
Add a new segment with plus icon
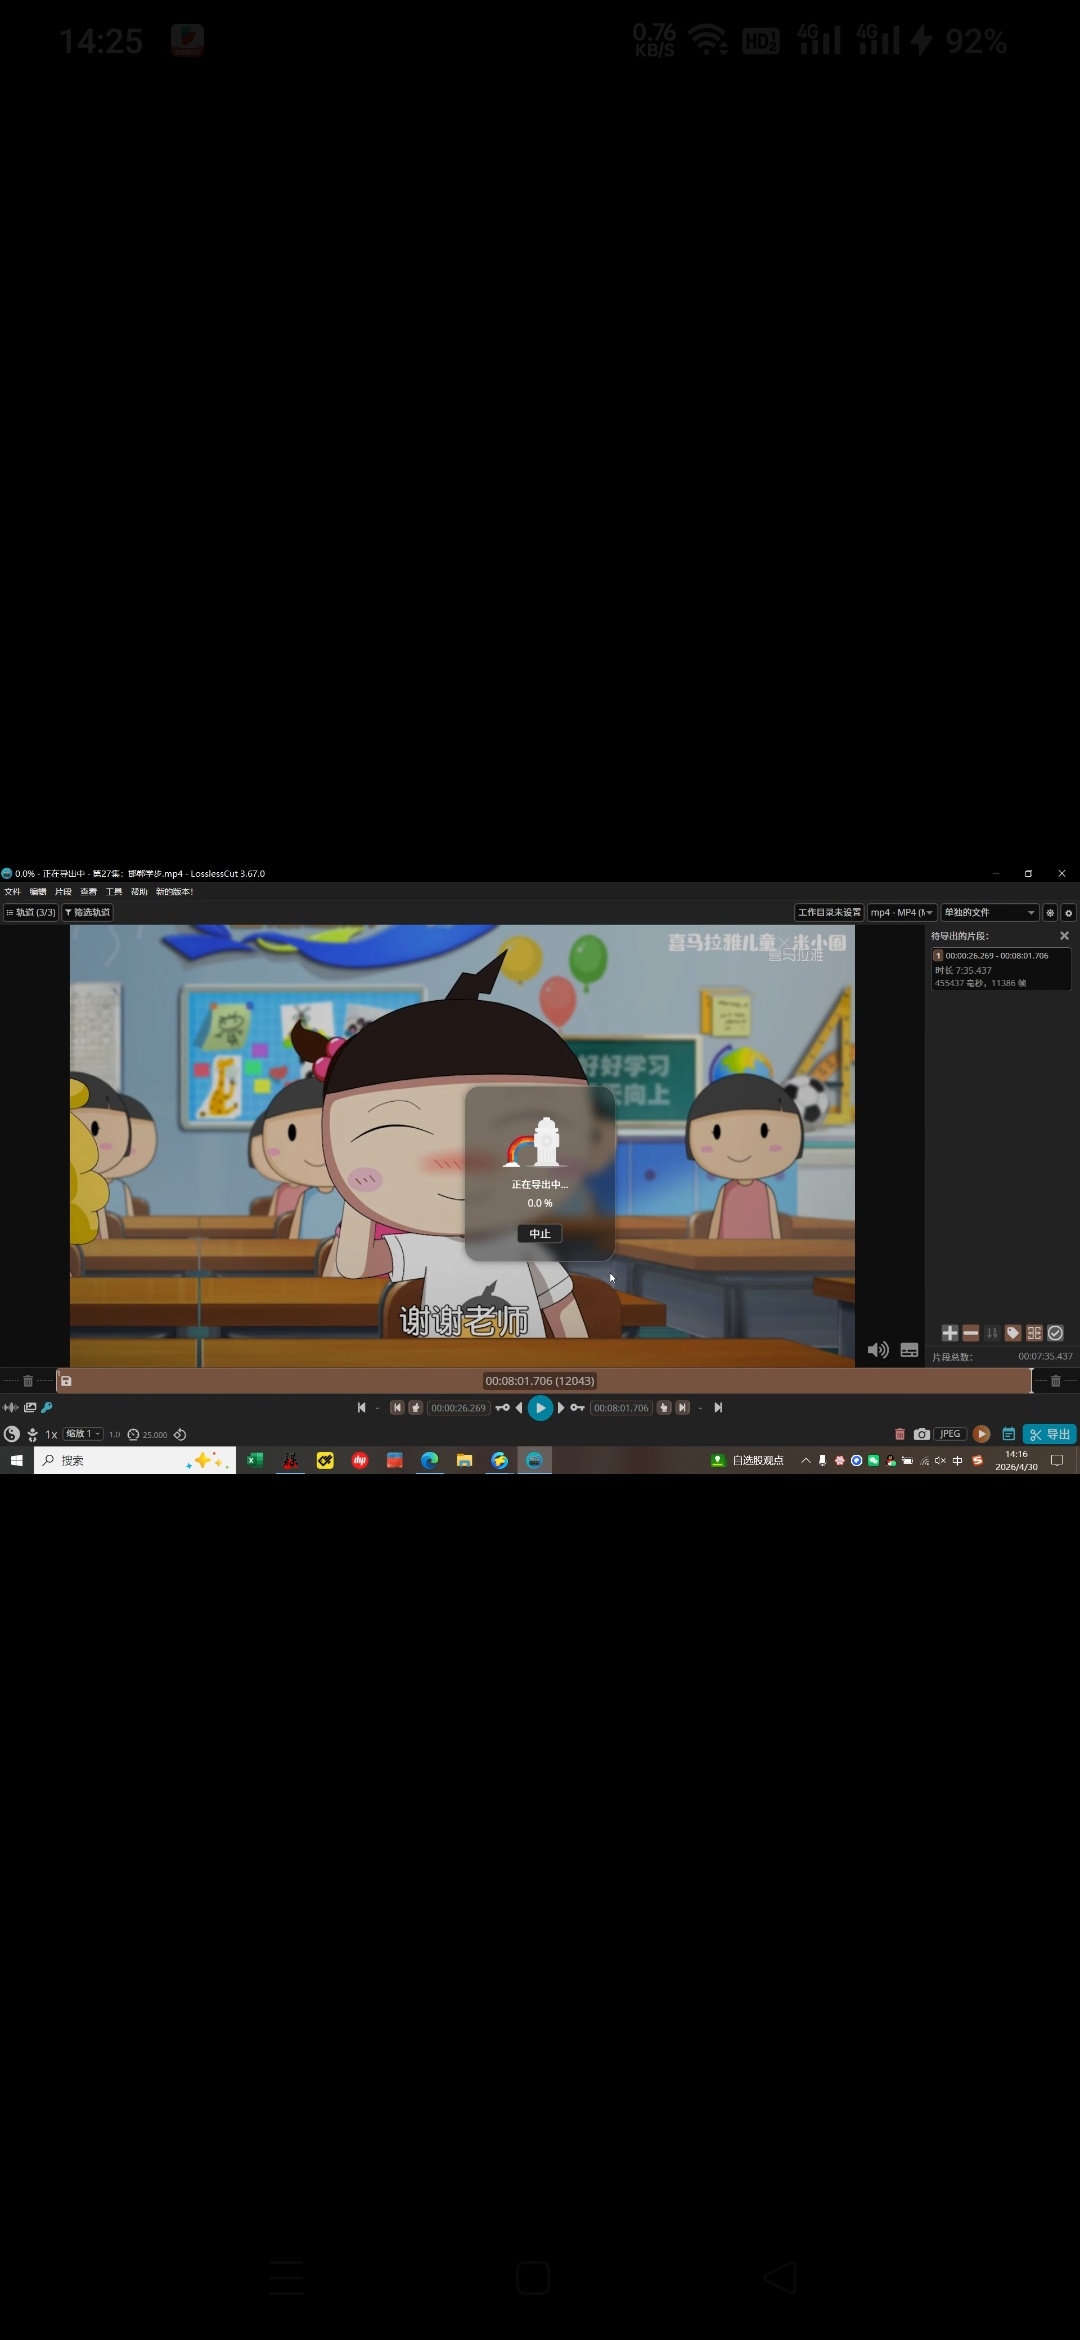point(950,1333)
